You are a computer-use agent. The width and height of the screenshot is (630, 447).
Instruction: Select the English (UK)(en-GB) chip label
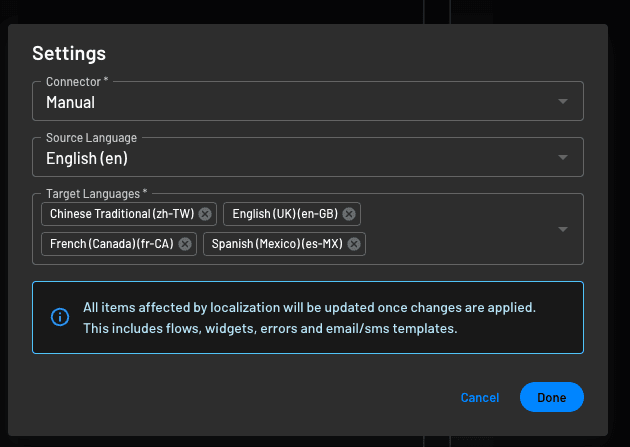point(285,214)
